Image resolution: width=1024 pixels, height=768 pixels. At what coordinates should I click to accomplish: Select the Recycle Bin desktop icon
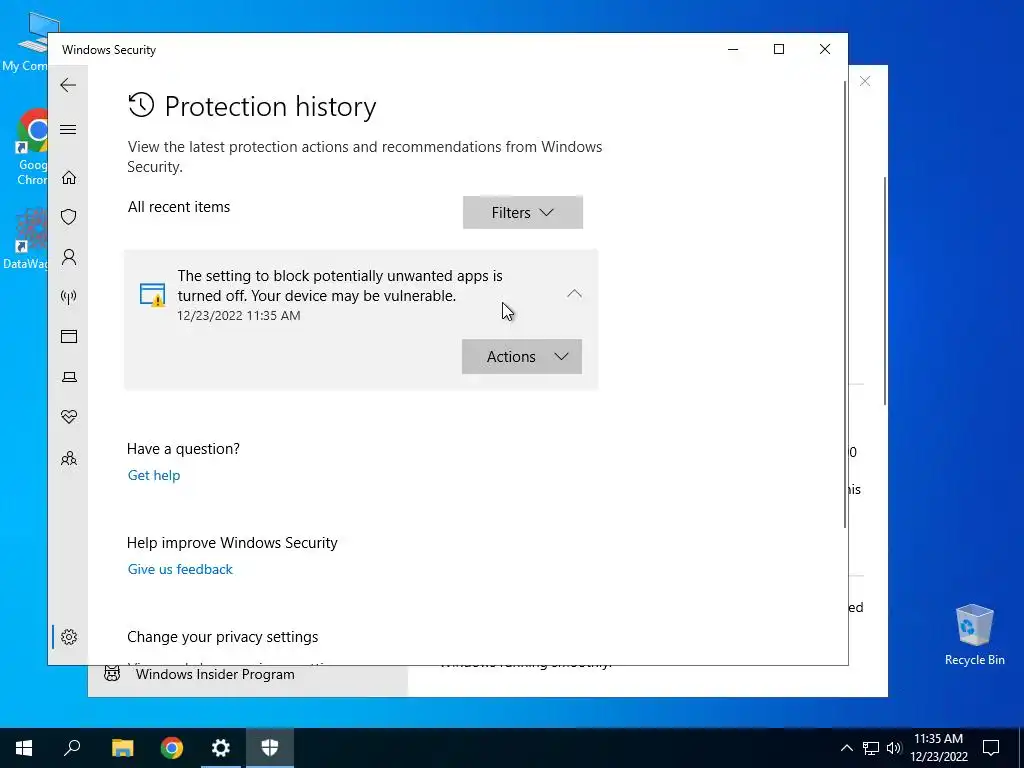point(974,634)
